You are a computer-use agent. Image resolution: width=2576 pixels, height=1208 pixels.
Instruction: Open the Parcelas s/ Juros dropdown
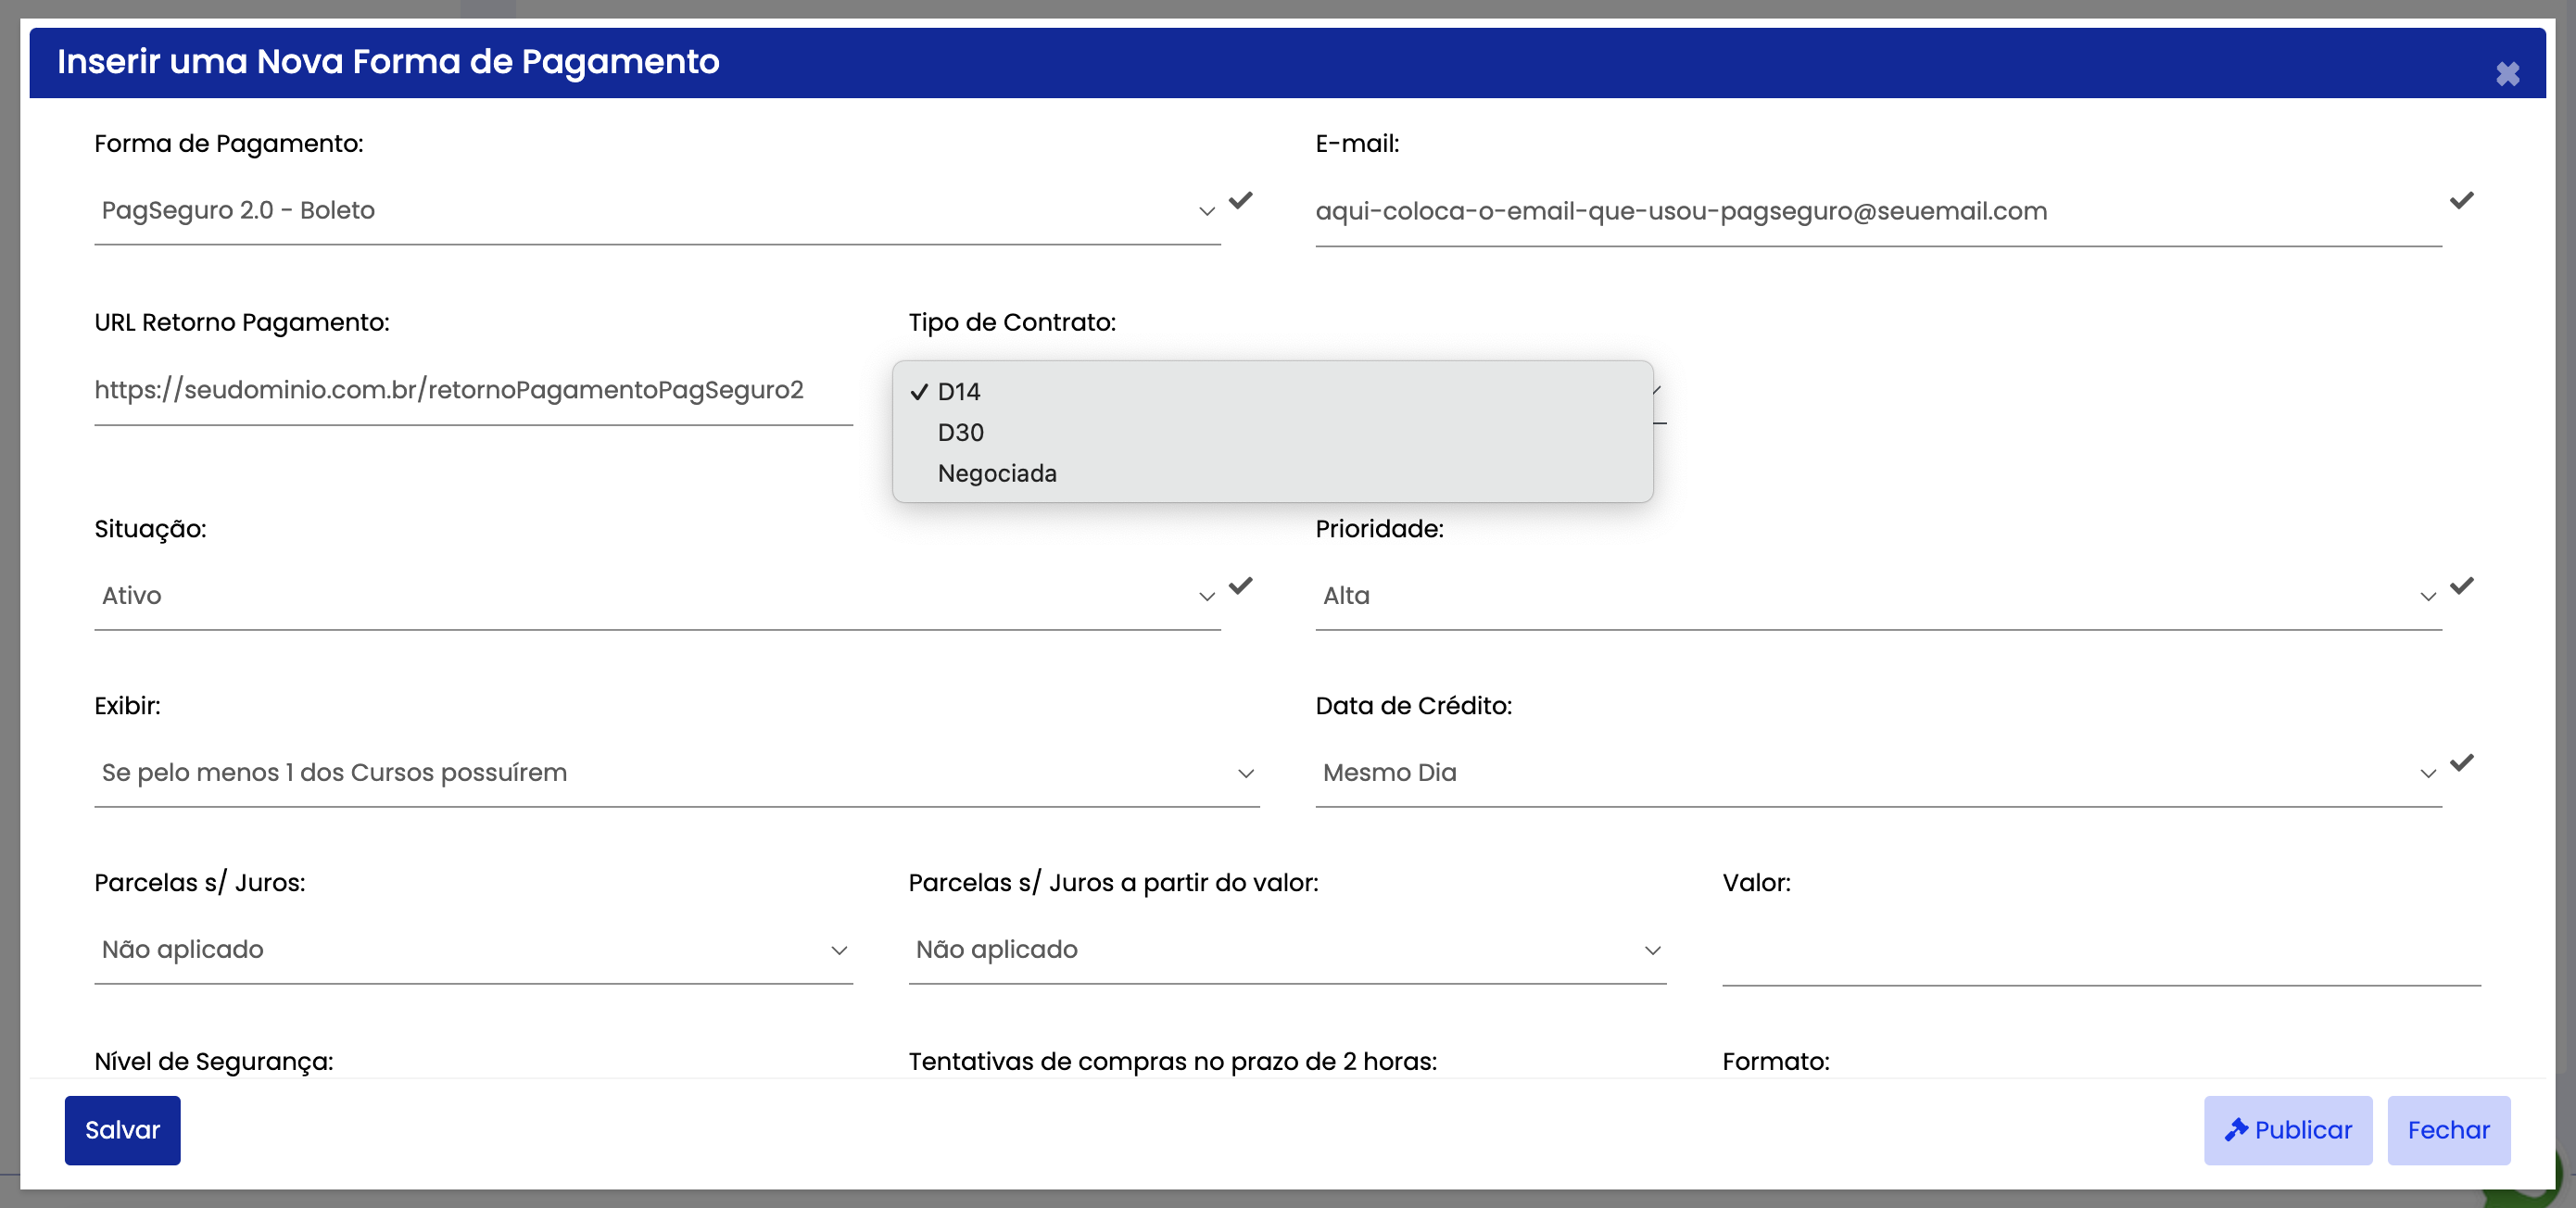coord(473,950)
